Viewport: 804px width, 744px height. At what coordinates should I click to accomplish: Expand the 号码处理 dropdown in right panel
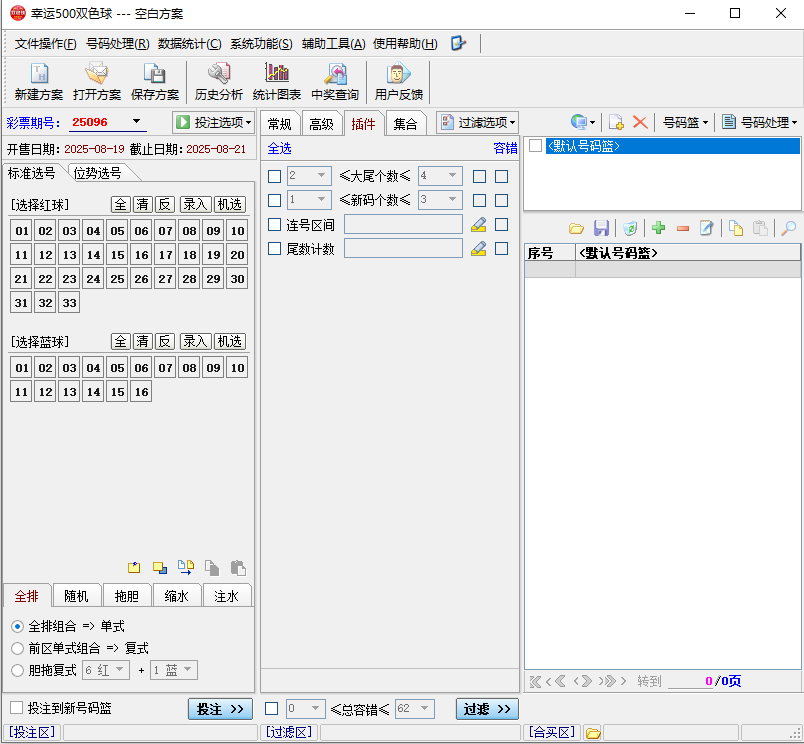coord(759,122)
